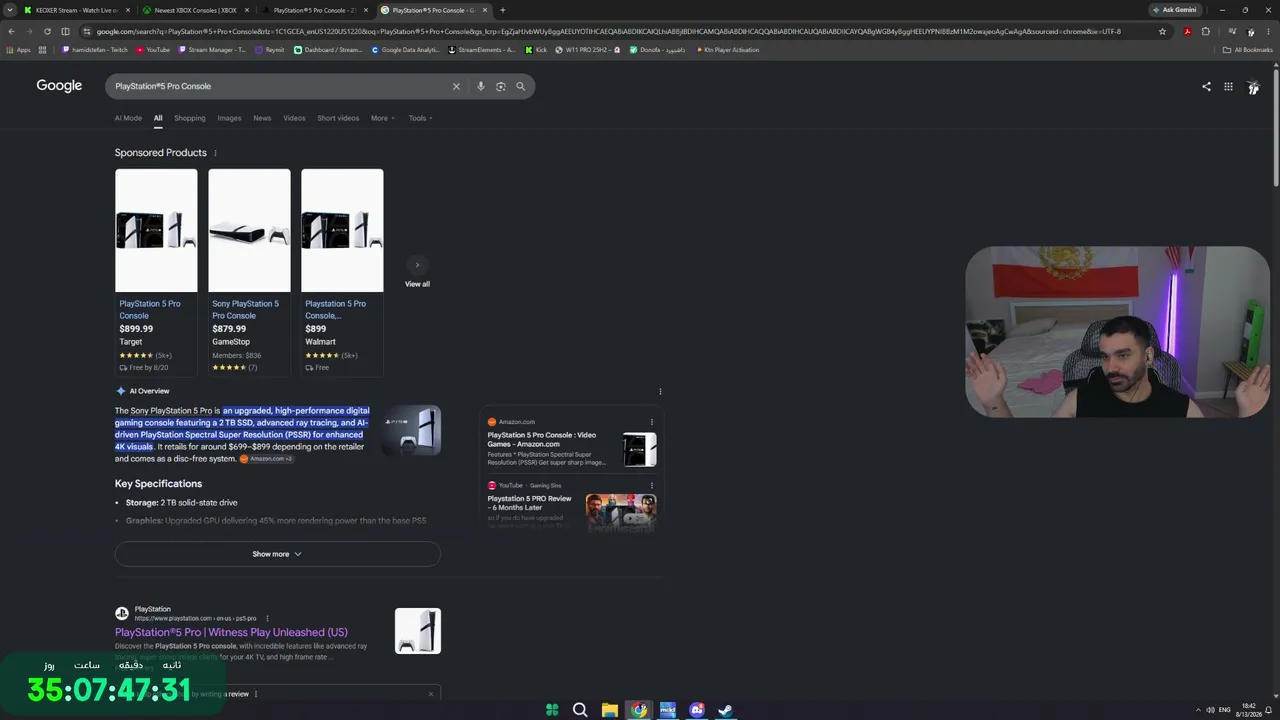Open the Amazon.com +3 sources chip

point(266,459)
